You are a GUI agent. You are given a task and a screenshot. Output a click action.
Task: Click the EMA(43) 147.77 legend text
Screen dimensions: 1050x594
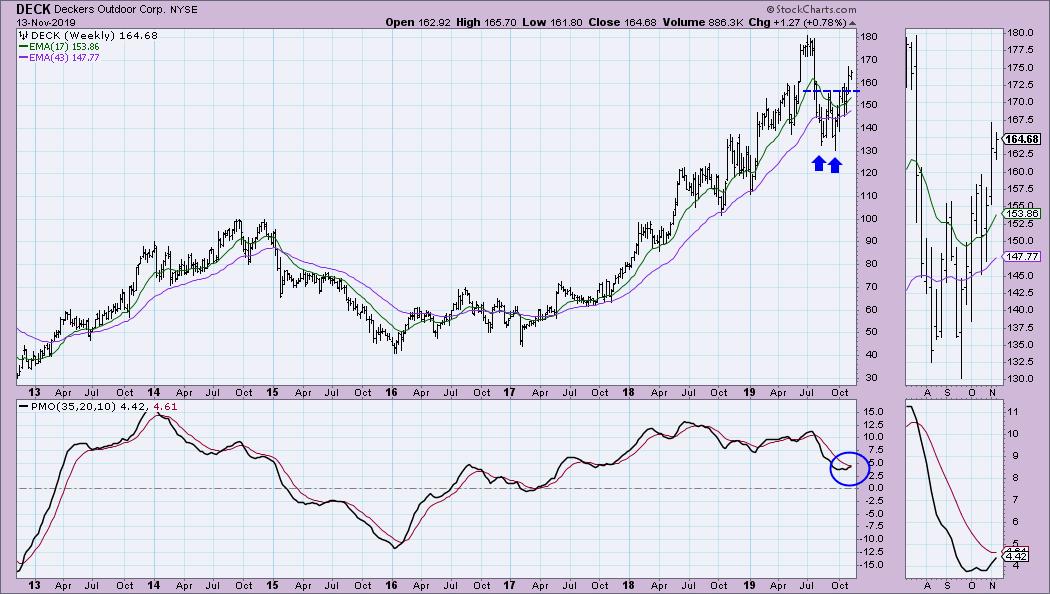(x=64, y=58)
